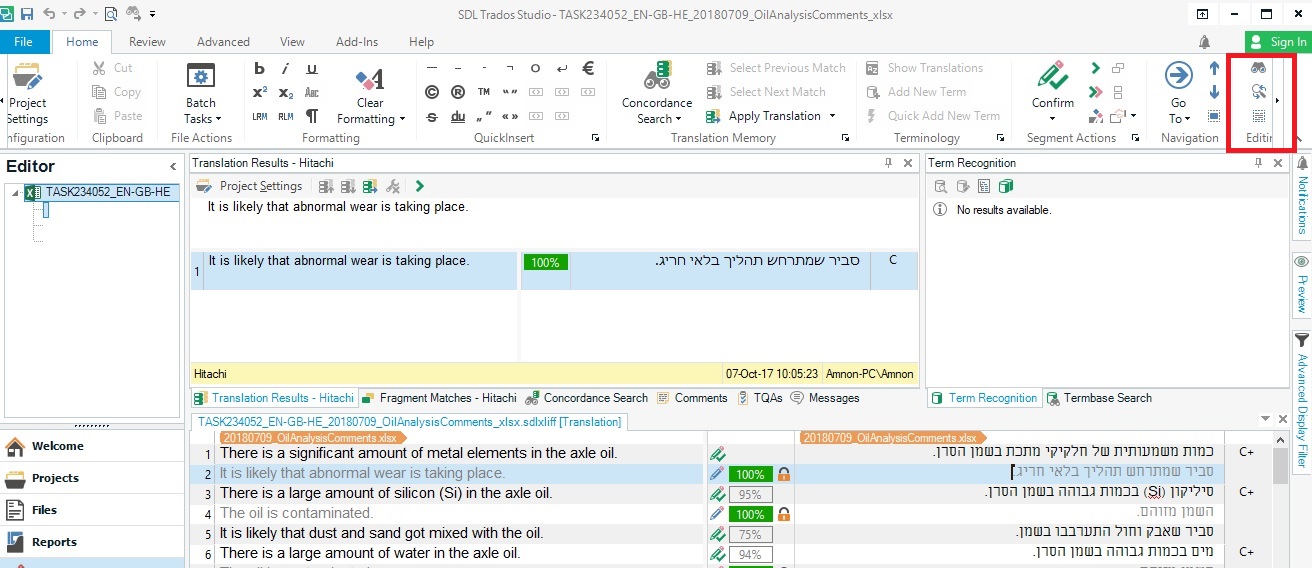Apply subscript formatting
The width and height of the screenshot is (1312, 568).
(286, 92)
